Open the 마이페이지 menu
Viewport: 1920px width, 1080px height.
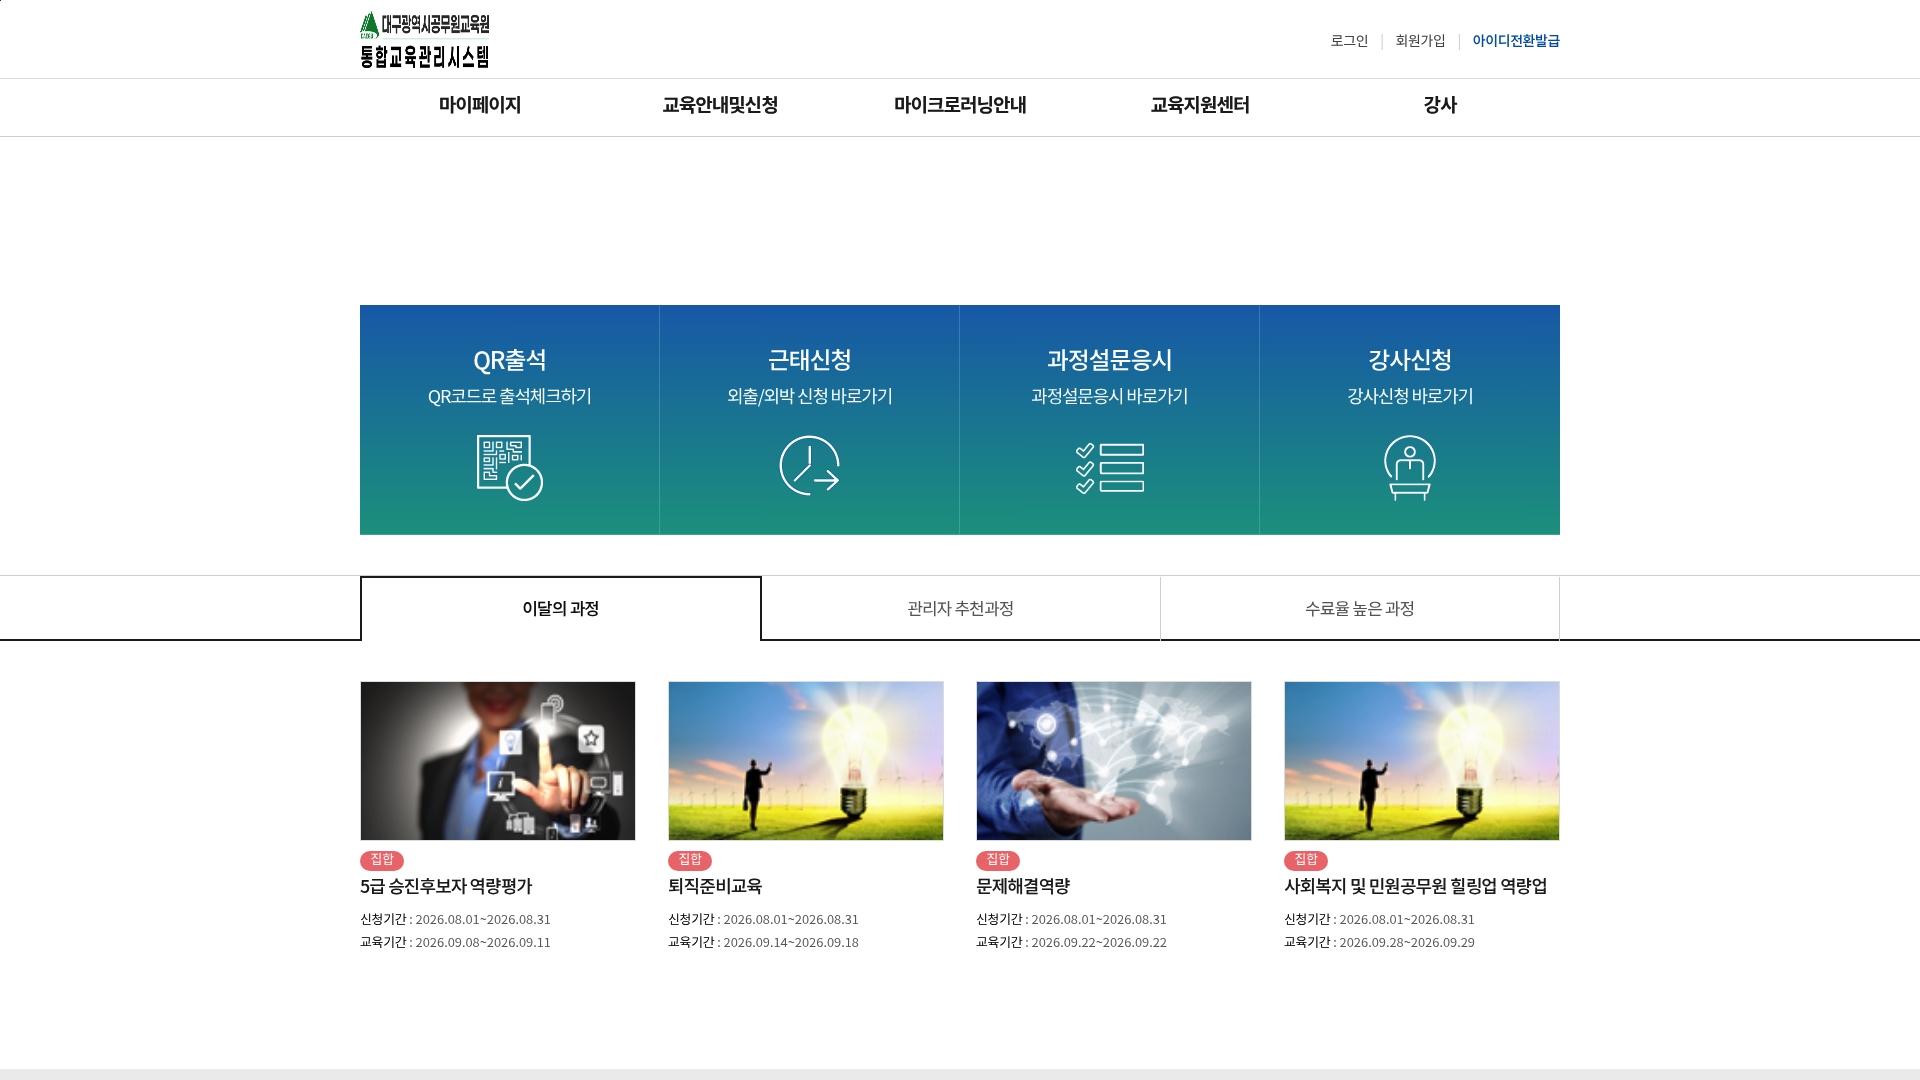[x=480, y=105]
